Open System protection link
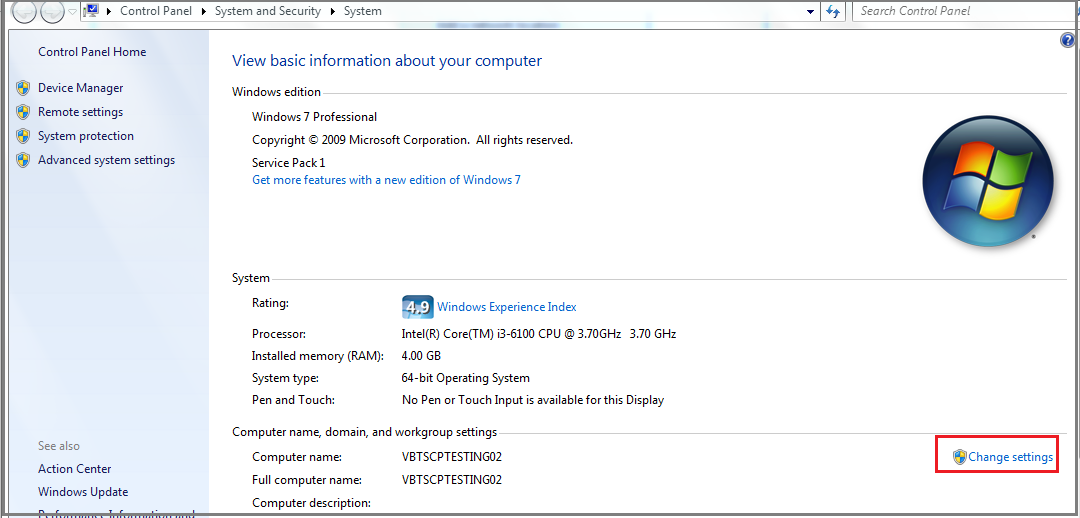 pyautogui.click(x=86, y=136)
